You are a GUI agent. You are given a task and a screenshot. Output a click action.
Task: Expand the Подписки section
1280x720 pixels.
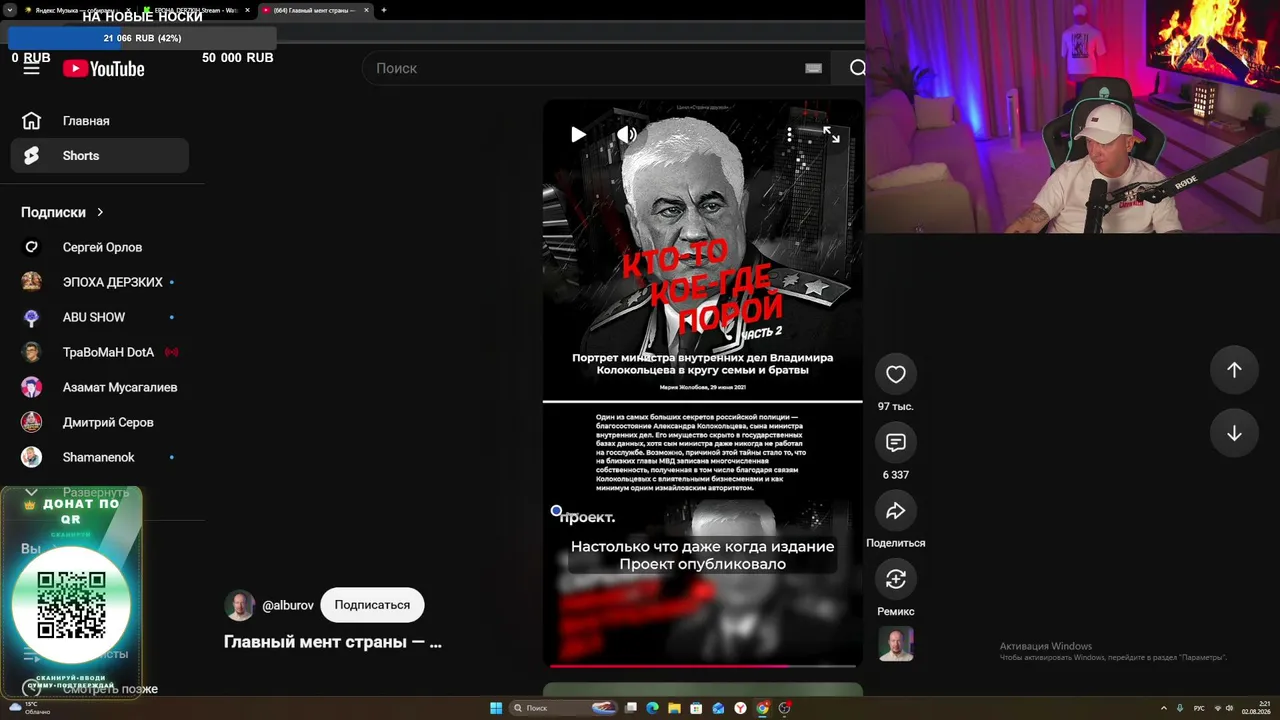click(62, 212)
